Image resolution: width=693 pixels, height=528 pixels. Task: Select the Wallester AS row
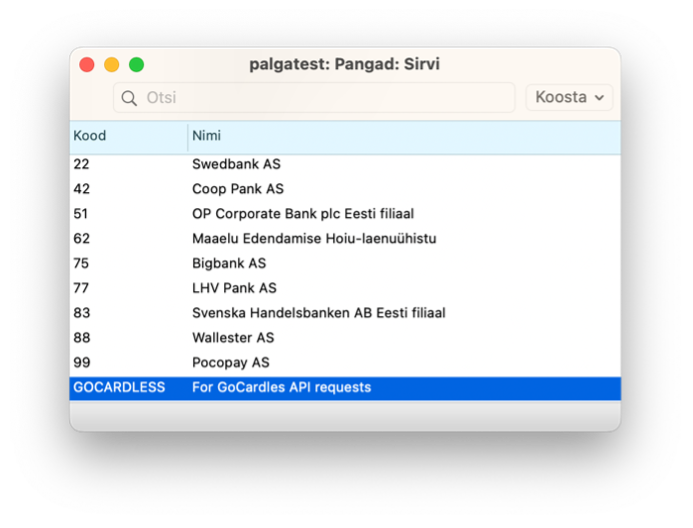click(x=345, y=338)
